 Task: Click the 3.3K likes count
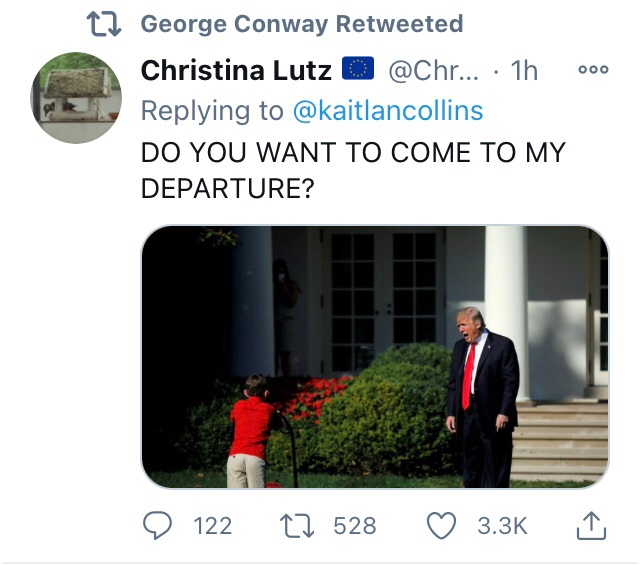coord(502,526)
